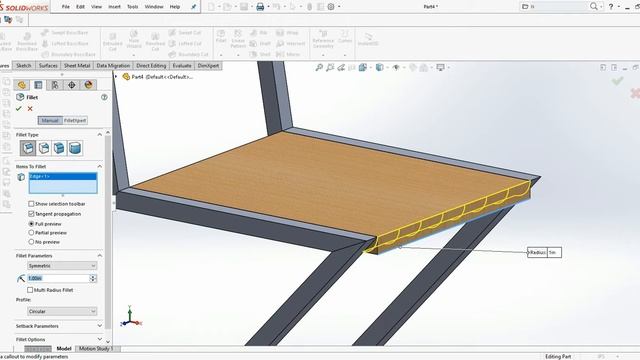Click the radius value input field
This screenshot has width=640, height=360.
[58, 278]
